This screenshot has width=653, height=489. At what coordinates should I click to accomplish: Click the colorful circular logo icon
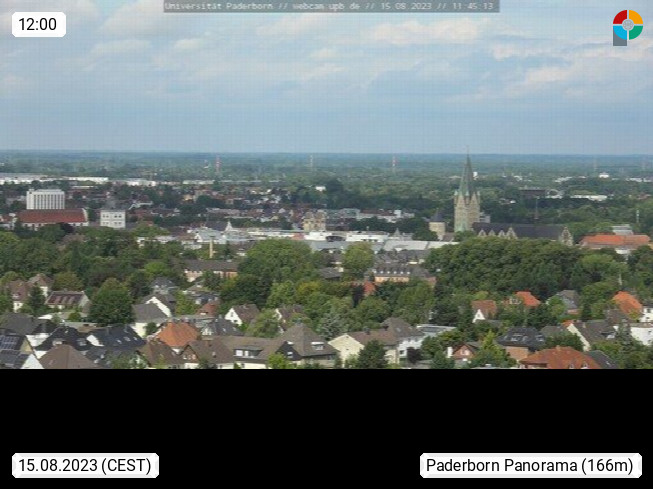tap(628, 27)
